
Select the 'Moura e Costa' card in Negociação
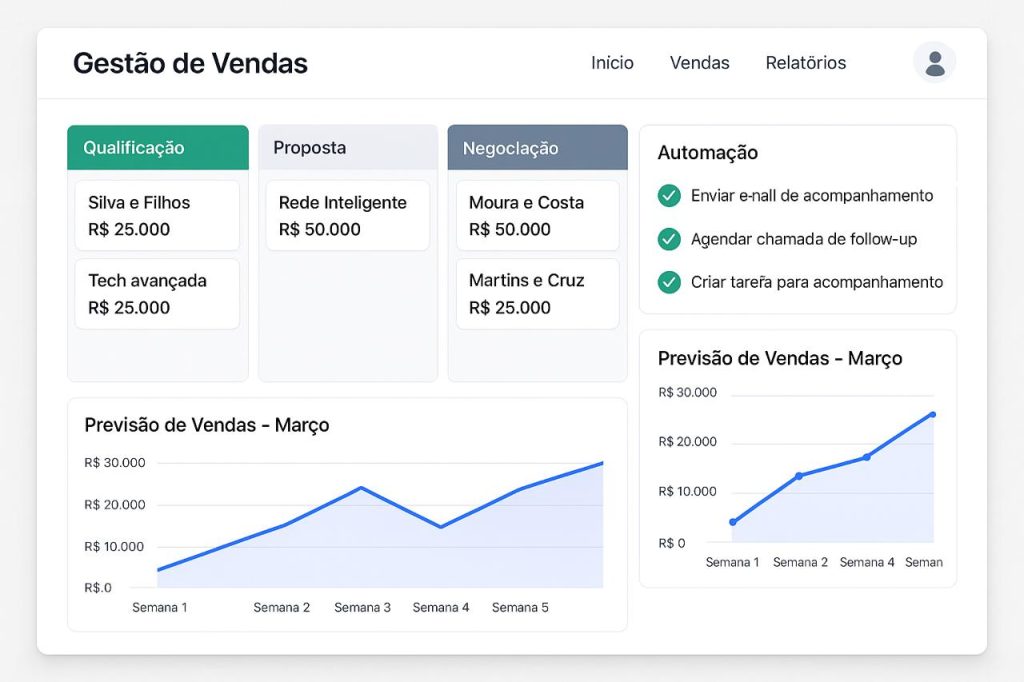coord(537,214)
